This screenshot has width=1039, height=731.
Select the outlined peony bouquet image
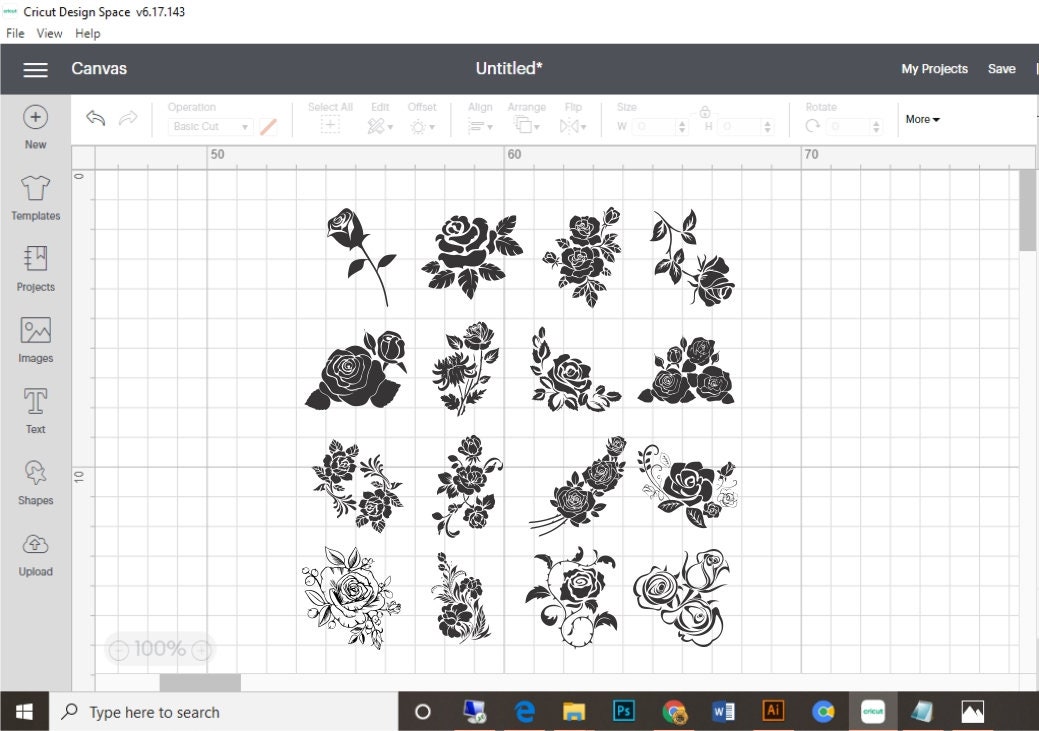pos(351,598)
